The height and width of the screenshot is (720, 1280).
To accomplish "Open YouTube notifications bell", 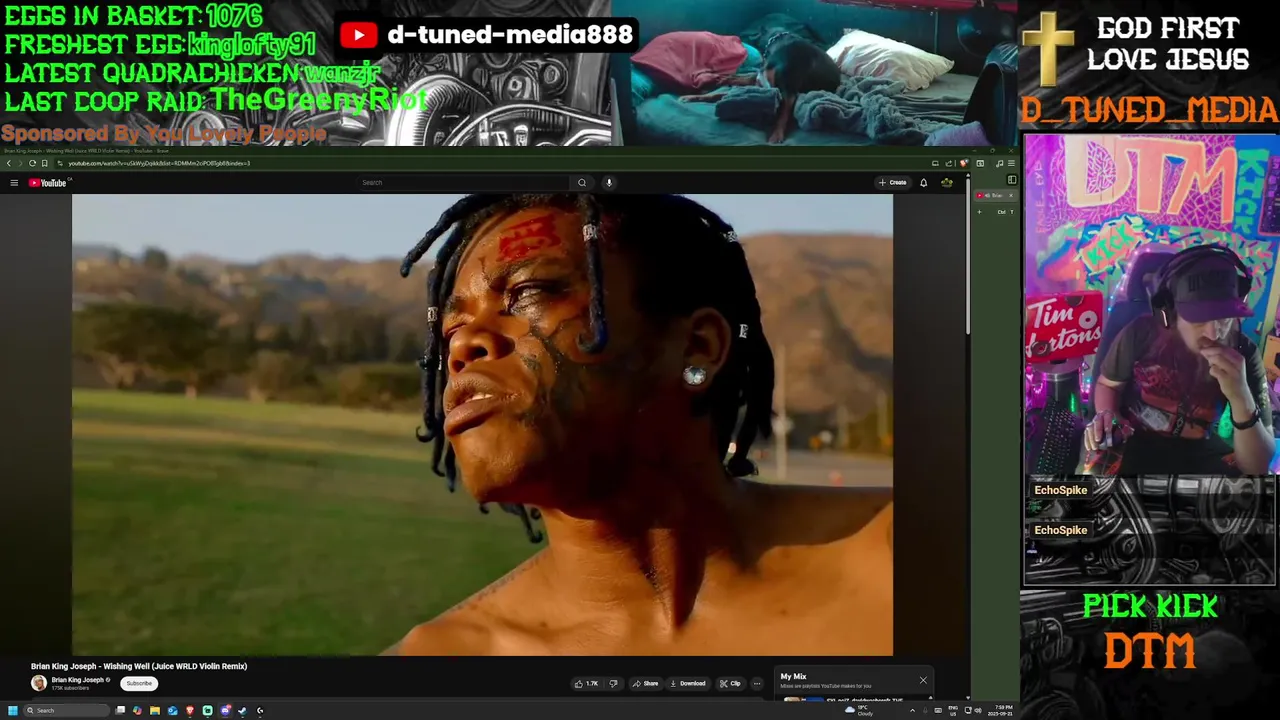I will pyautogui.click(x=923, y=182).
